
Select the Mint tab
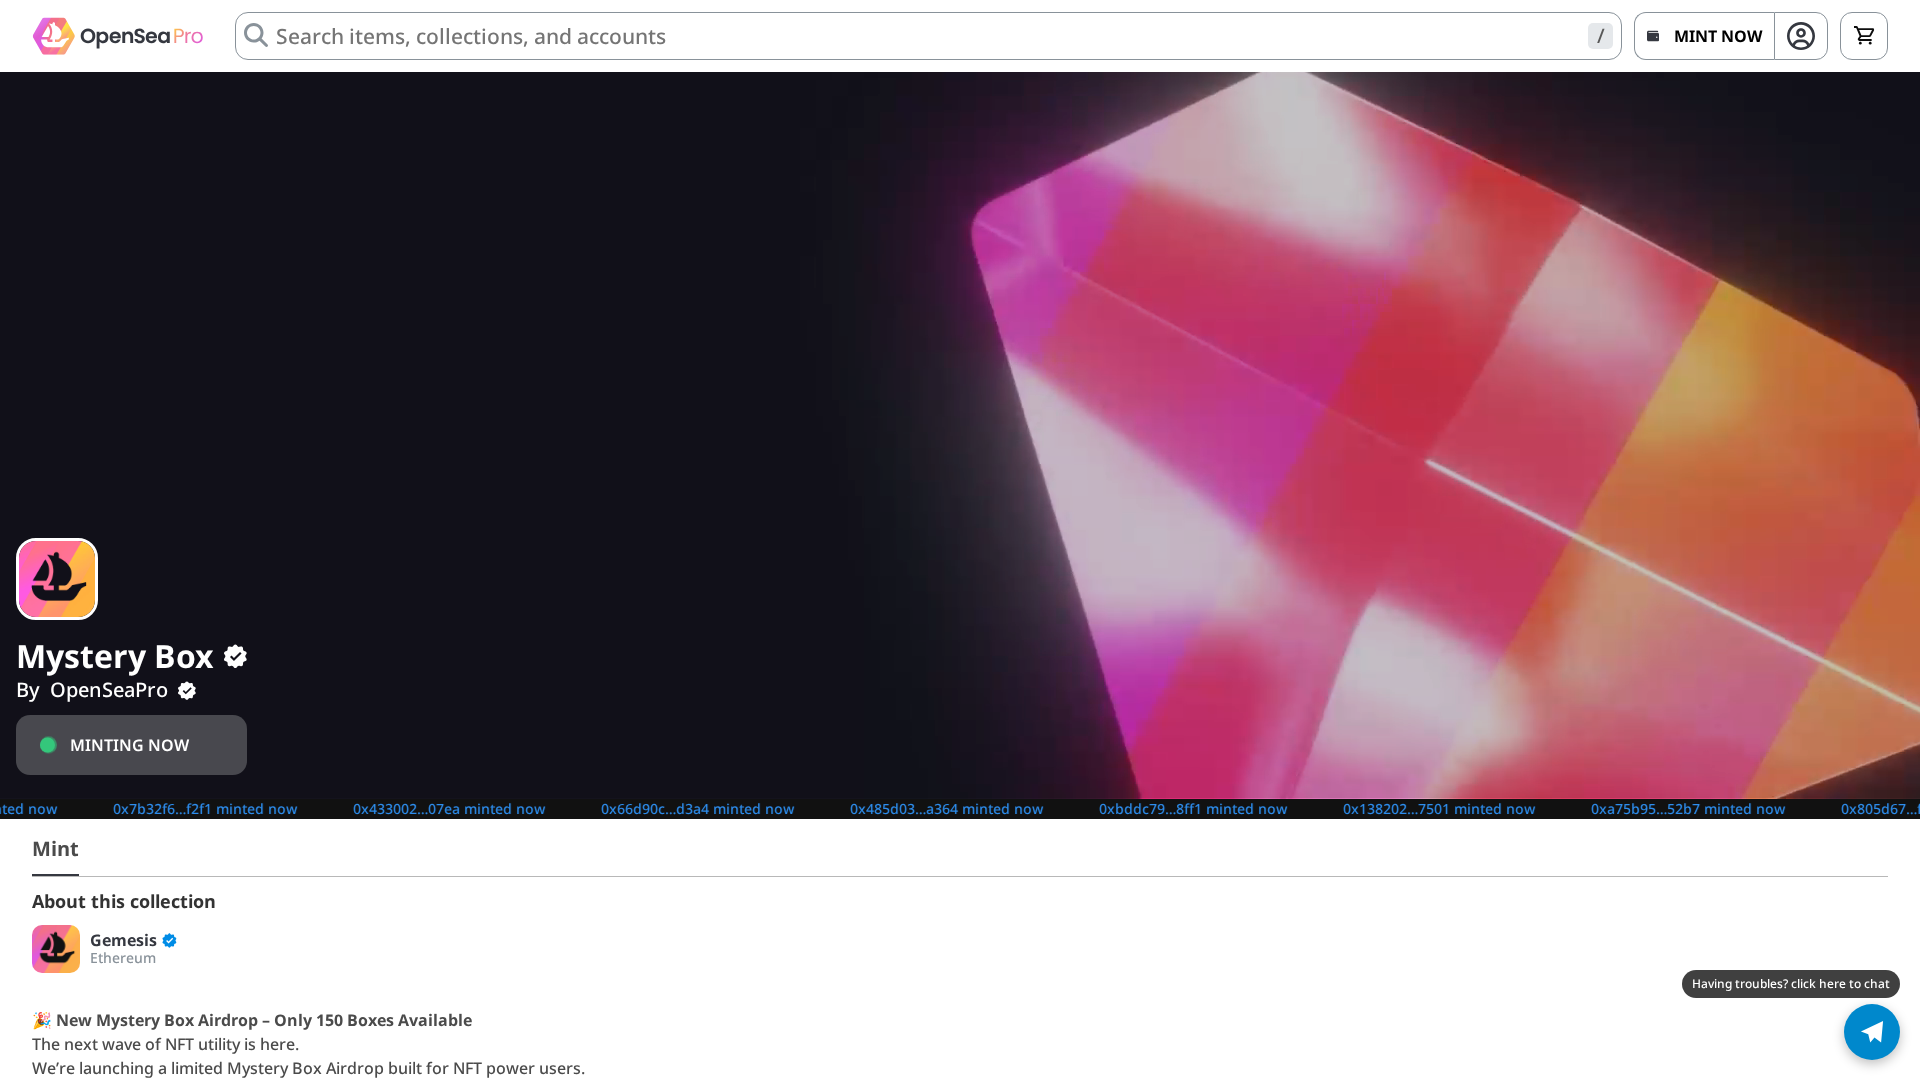click(55, 849)
